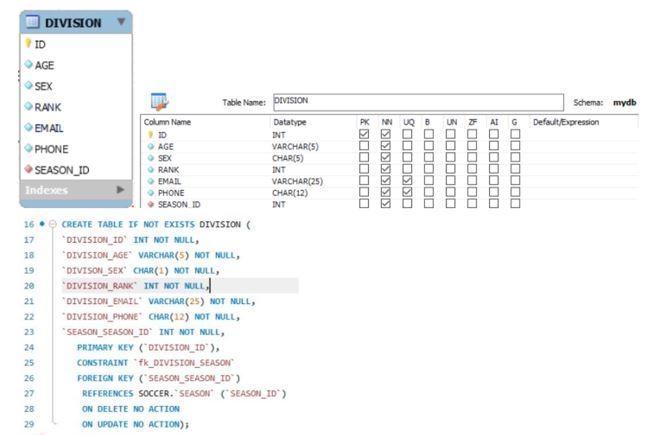Click the SEX row icon in column grid
666x435 pixels.
click(x=150, y=158)
